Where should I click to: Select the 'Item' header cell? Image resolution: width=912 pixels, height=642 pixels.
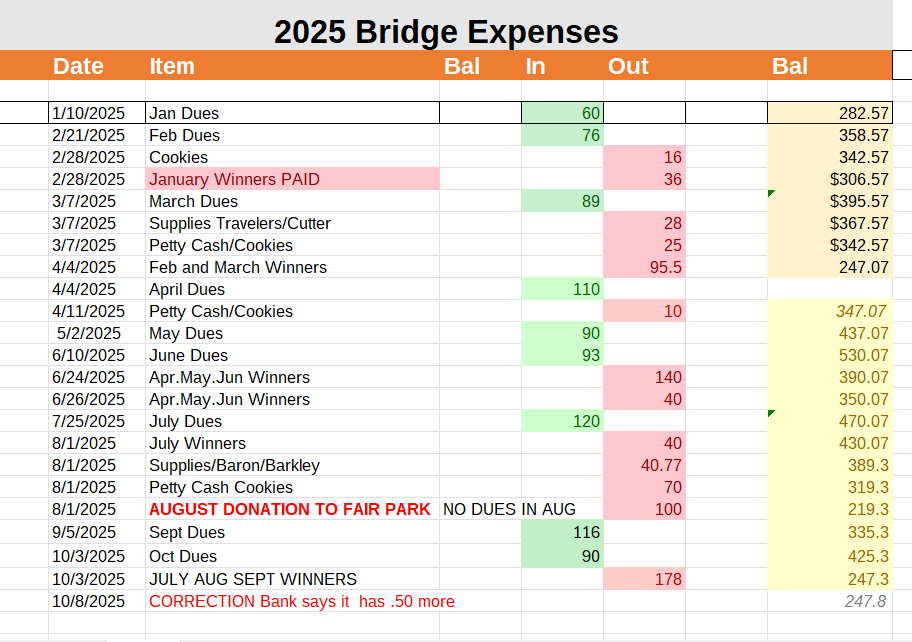coord(172,66)
